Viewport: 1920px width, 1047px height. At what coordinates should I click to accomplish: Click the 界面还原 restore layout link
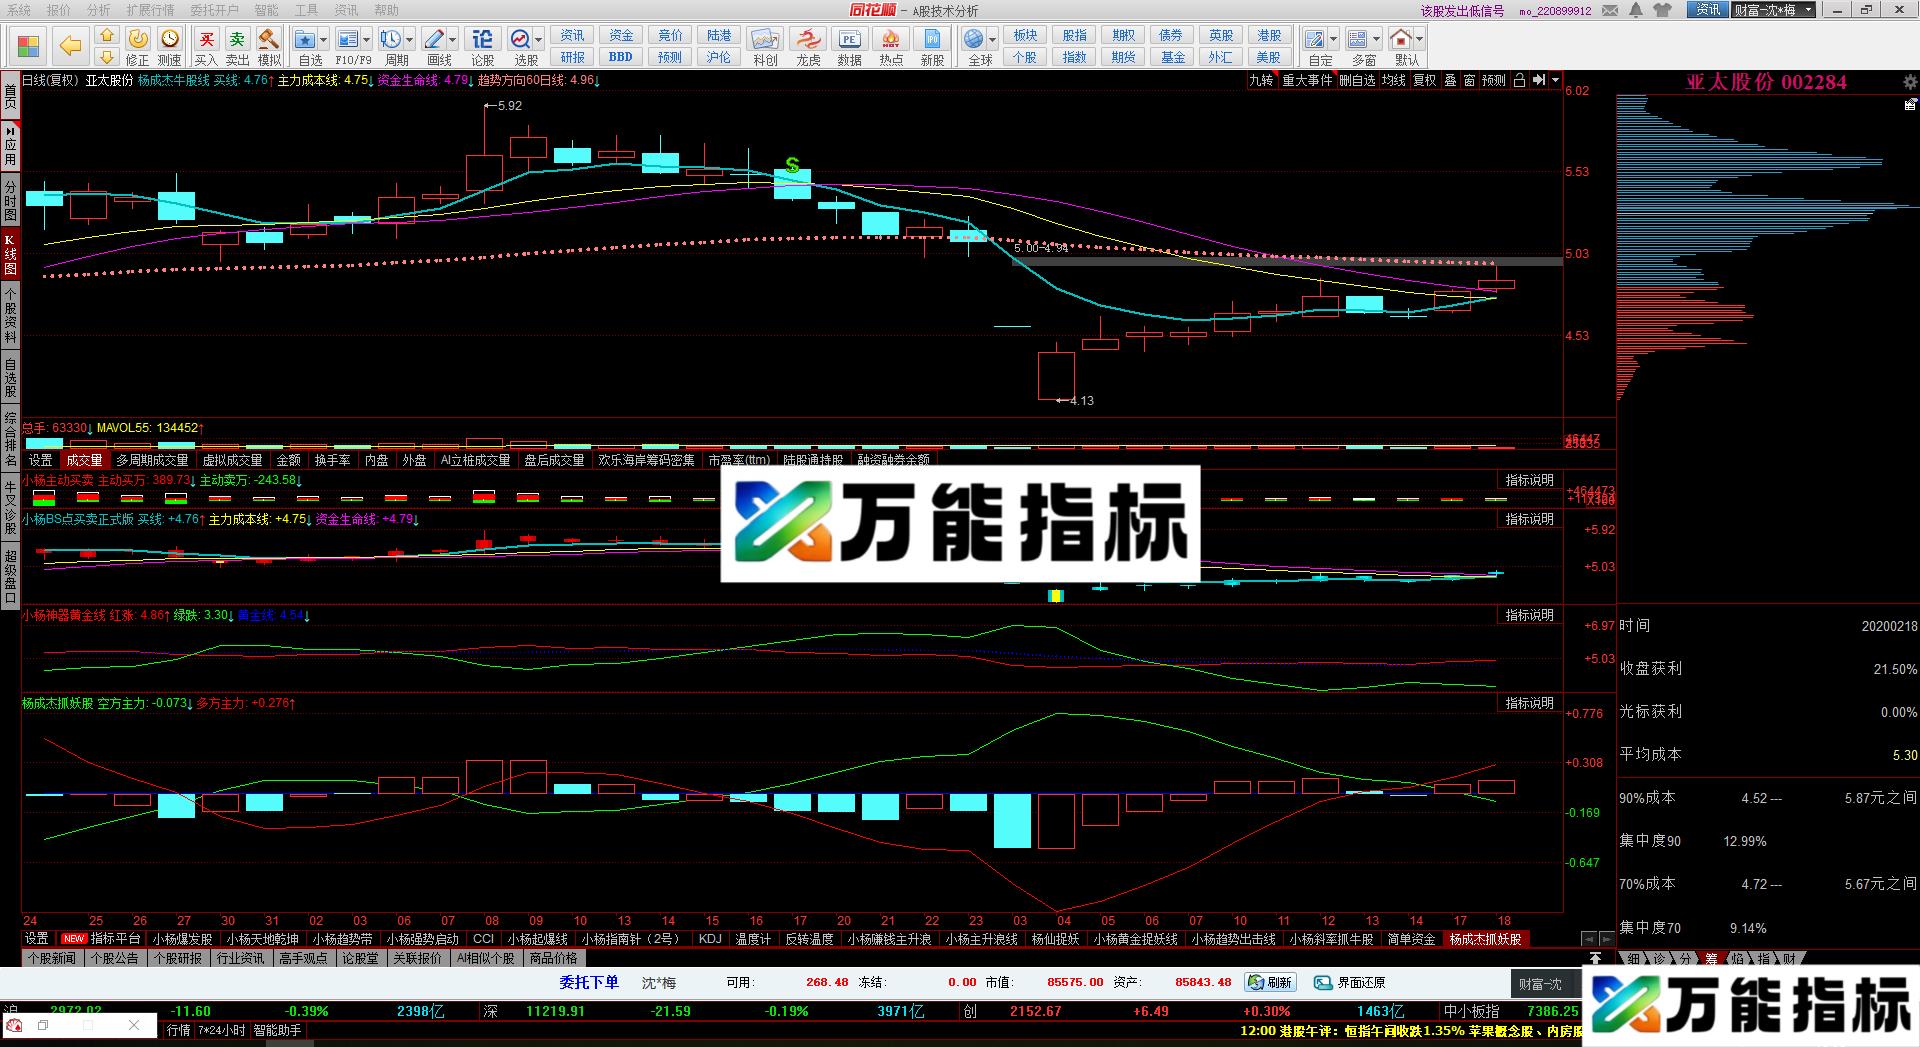(1350, 983)
